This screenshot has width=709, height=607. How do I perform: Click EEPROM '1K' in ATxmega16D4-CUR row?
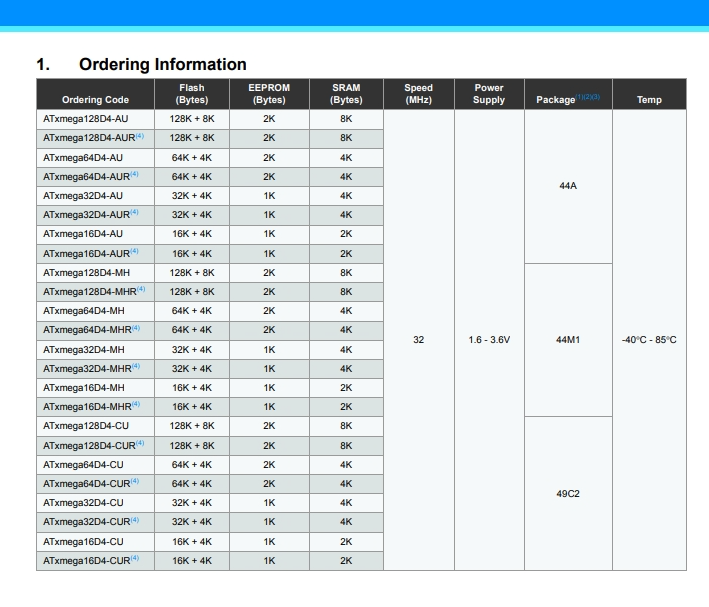pyautogui.click(x=269, y=560)
